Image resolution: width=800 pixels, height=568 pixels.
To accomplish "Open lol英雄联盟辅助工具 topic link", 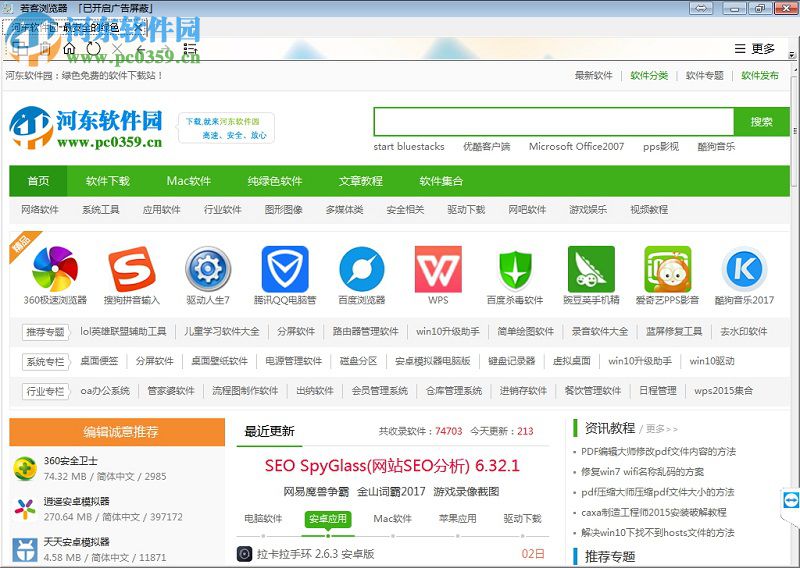I will pos(123,331).
